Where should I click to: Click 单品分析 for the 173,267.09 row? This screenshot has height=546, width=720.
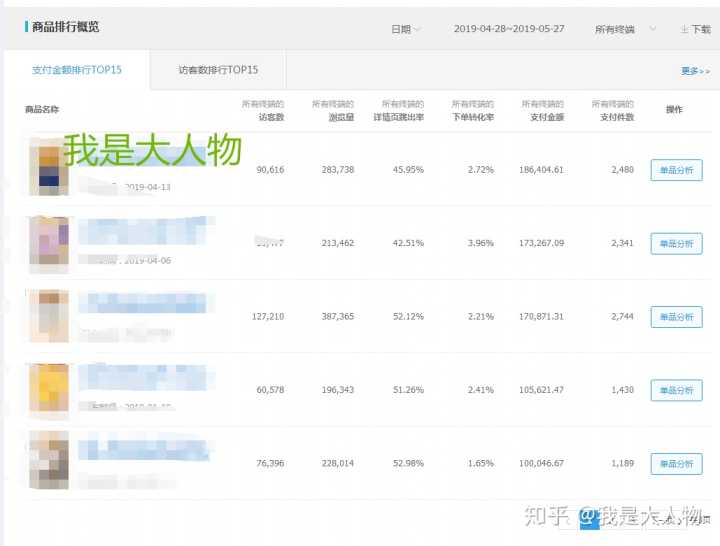tap(676, 243)
